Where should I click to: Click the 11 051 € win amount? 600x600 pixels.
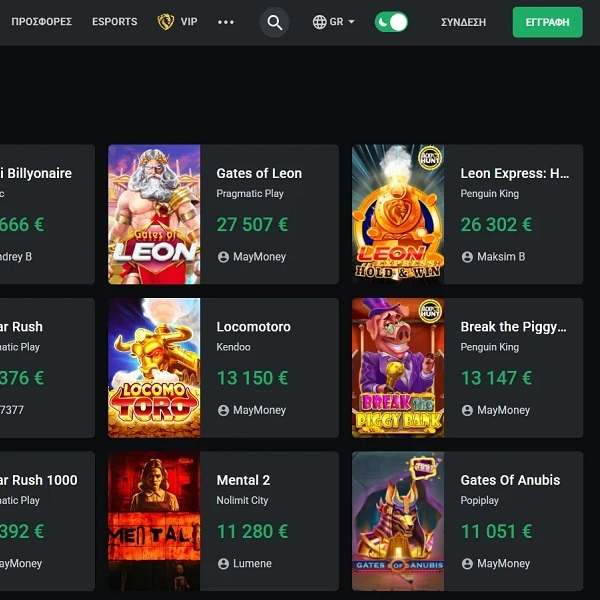click(x=496, y=532)
